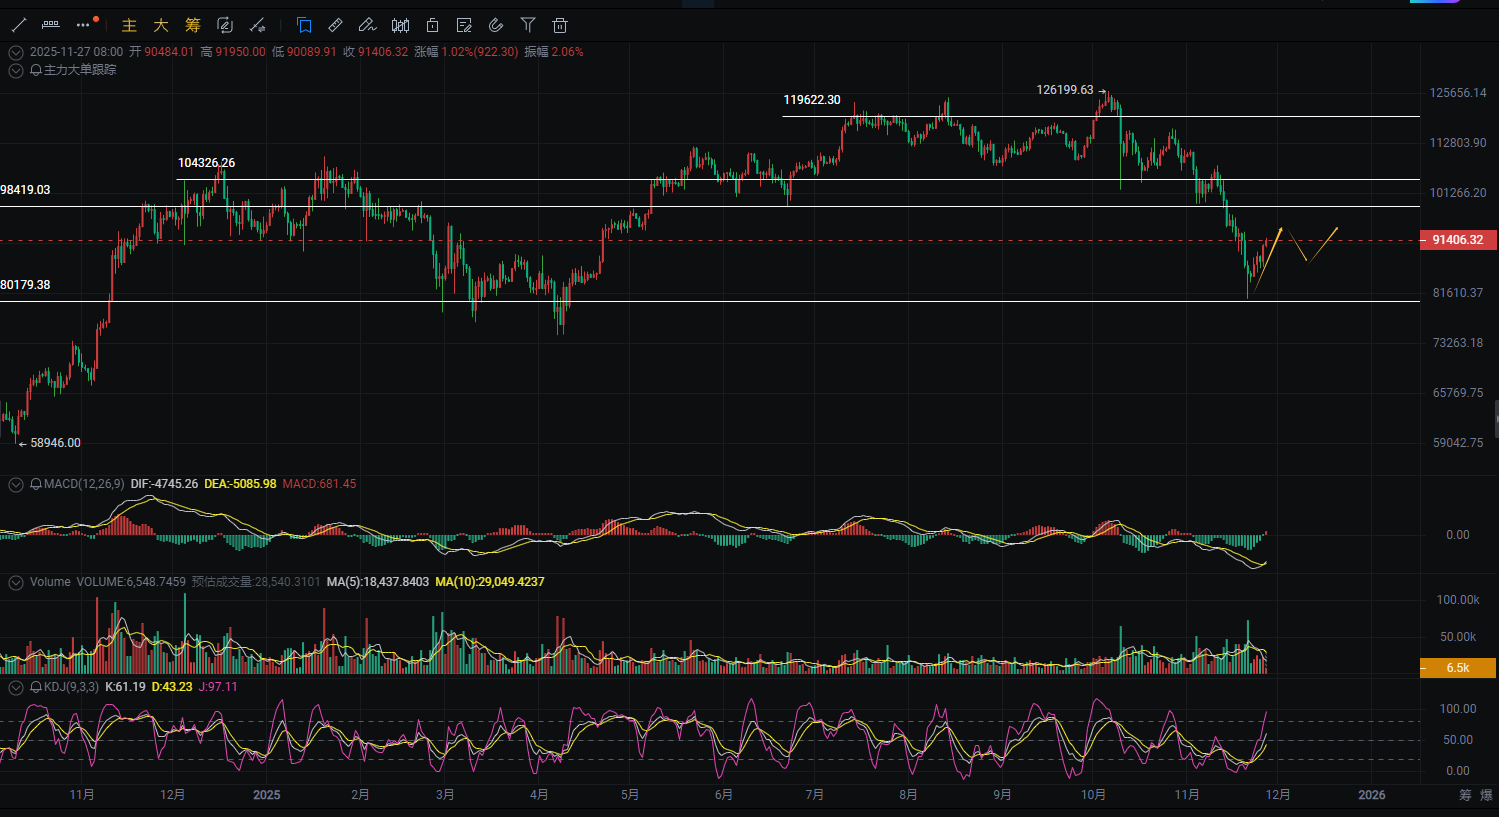1499x817 pixels.
Task: Toggle the 主力大单跟踪 alert bell
Action: point(36,70)
